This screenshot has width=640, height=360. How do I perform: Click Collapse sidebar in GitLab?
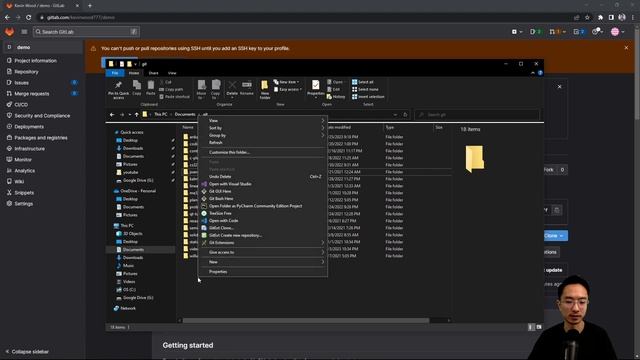pos(27,352)
